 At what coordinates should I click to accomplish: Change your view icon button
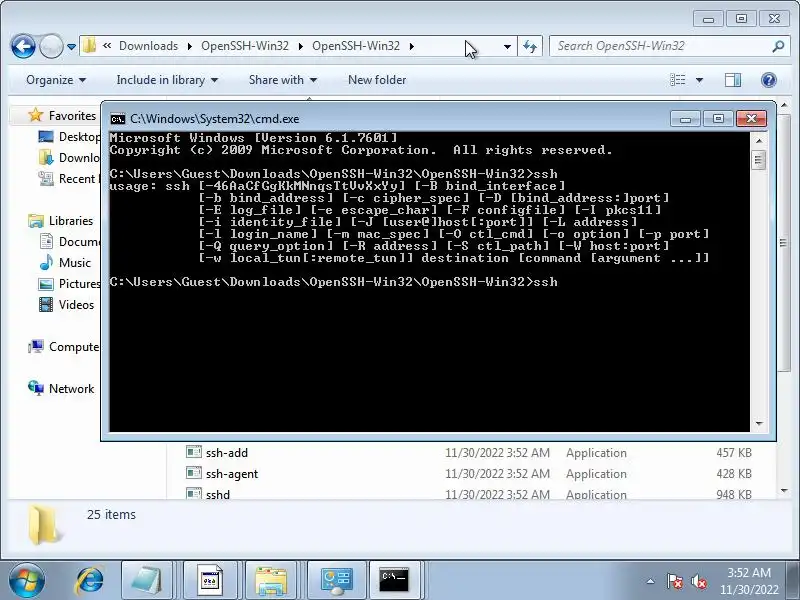click(x=678, y=80)
